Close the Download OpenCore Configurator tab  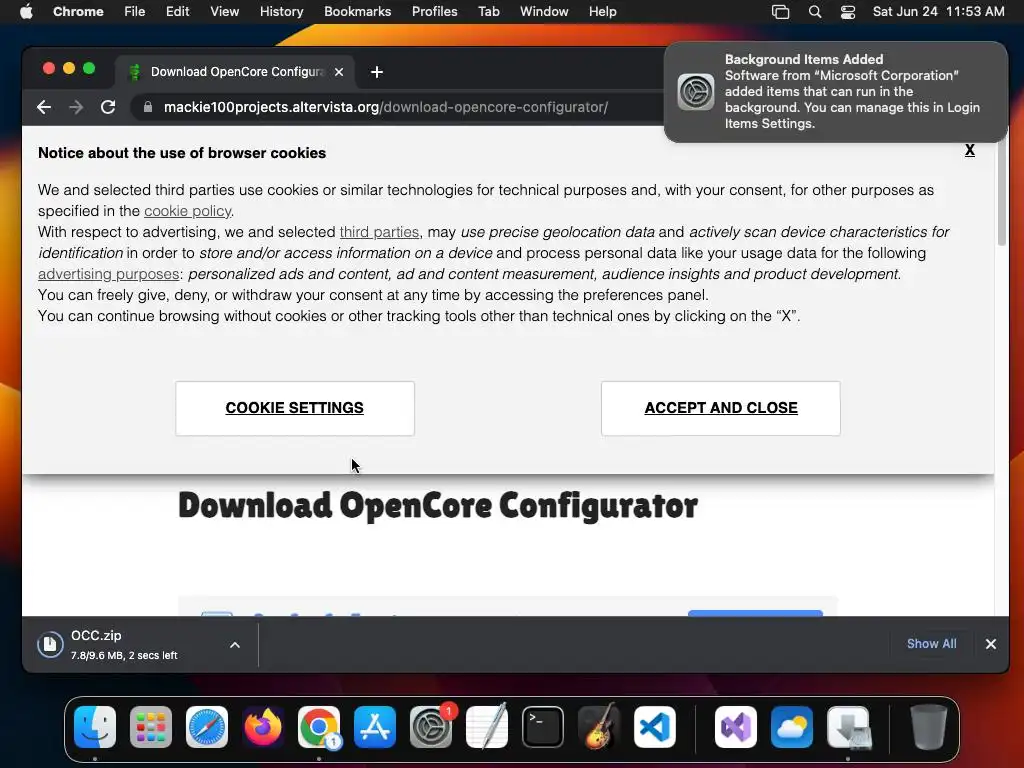[339, 72]
